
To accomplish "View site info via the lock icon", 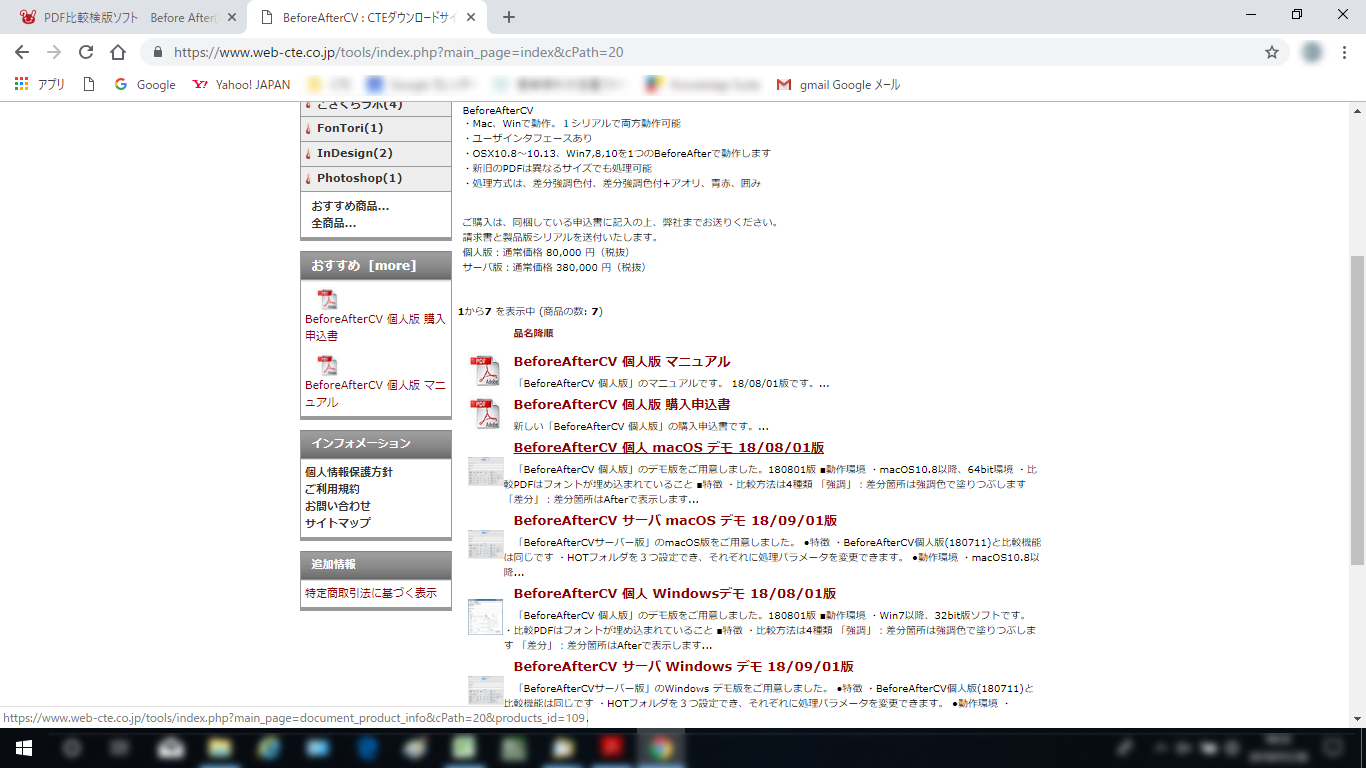I will coord(158,52).
